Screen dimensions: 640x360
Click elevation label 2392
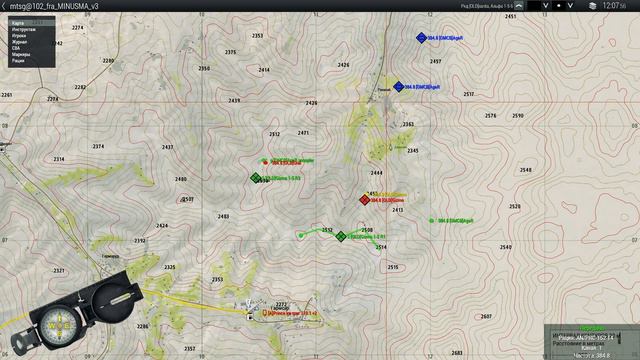(x=140, y=241)
